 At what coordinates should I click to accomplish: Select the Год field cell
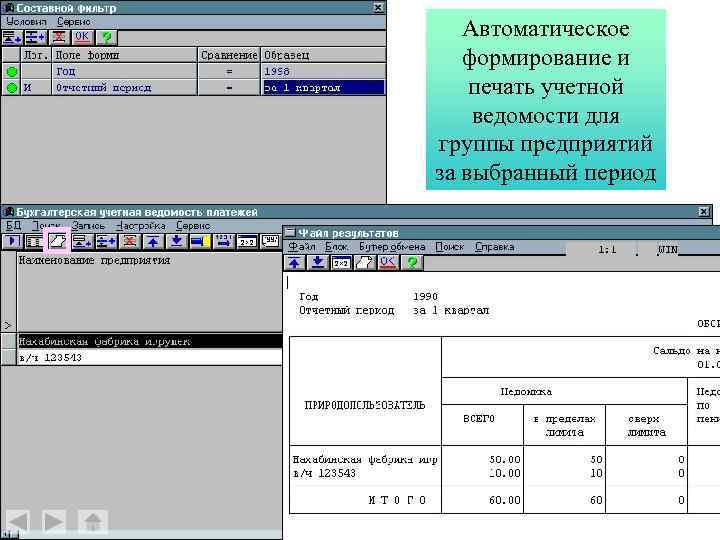124,71
